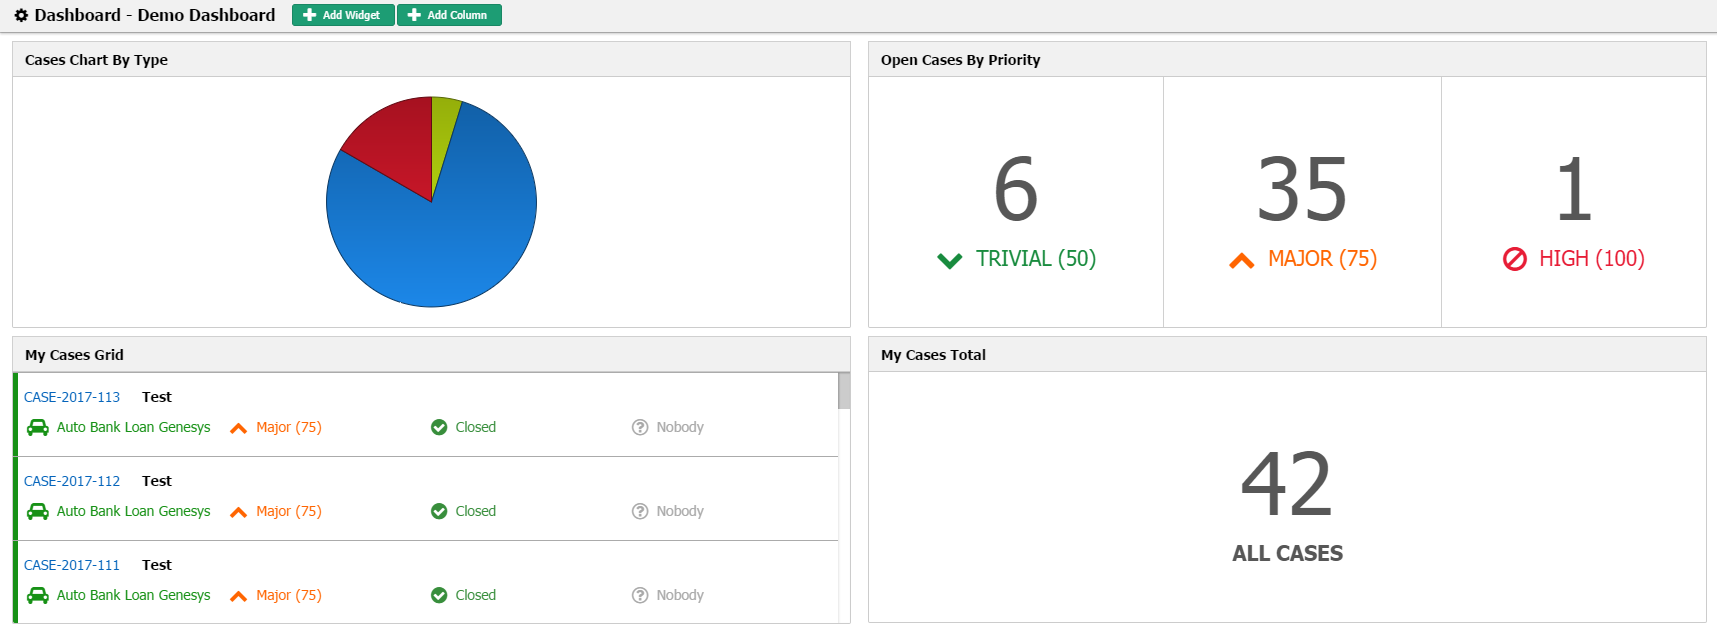Screen dimensions: 1717x627
Task: Open case CASE-2017-113
Action: [72, 397]
